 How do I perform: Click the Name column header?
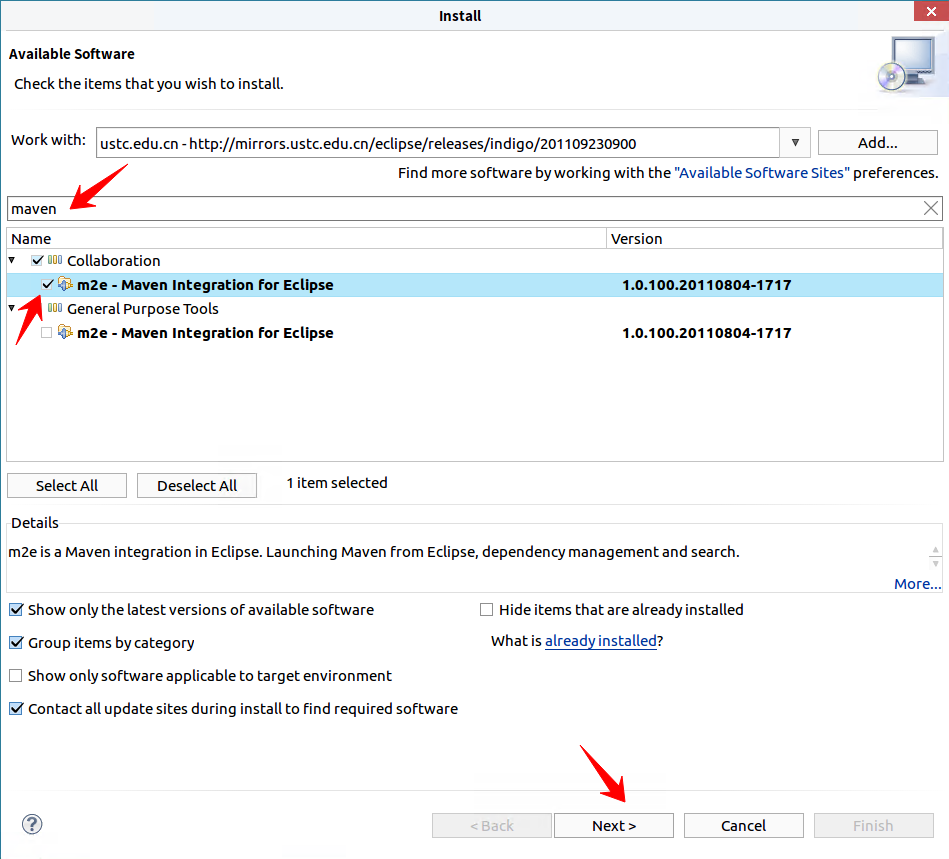pyautogui.click(x=306, y=239)
